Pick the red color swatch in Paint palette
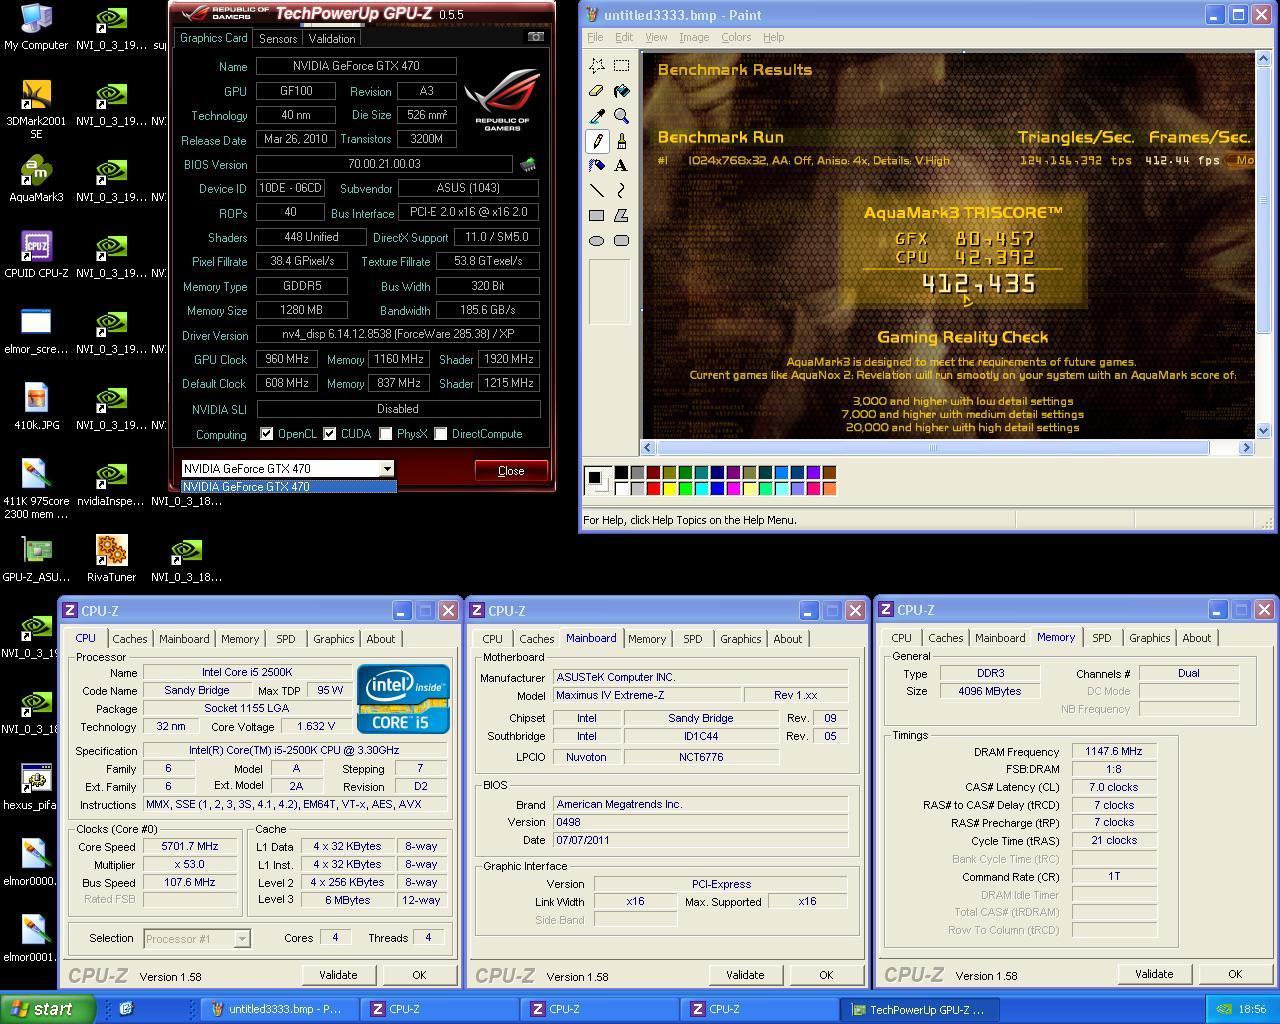This screenshot has height=1024, width=1280. tap(653, 488)
